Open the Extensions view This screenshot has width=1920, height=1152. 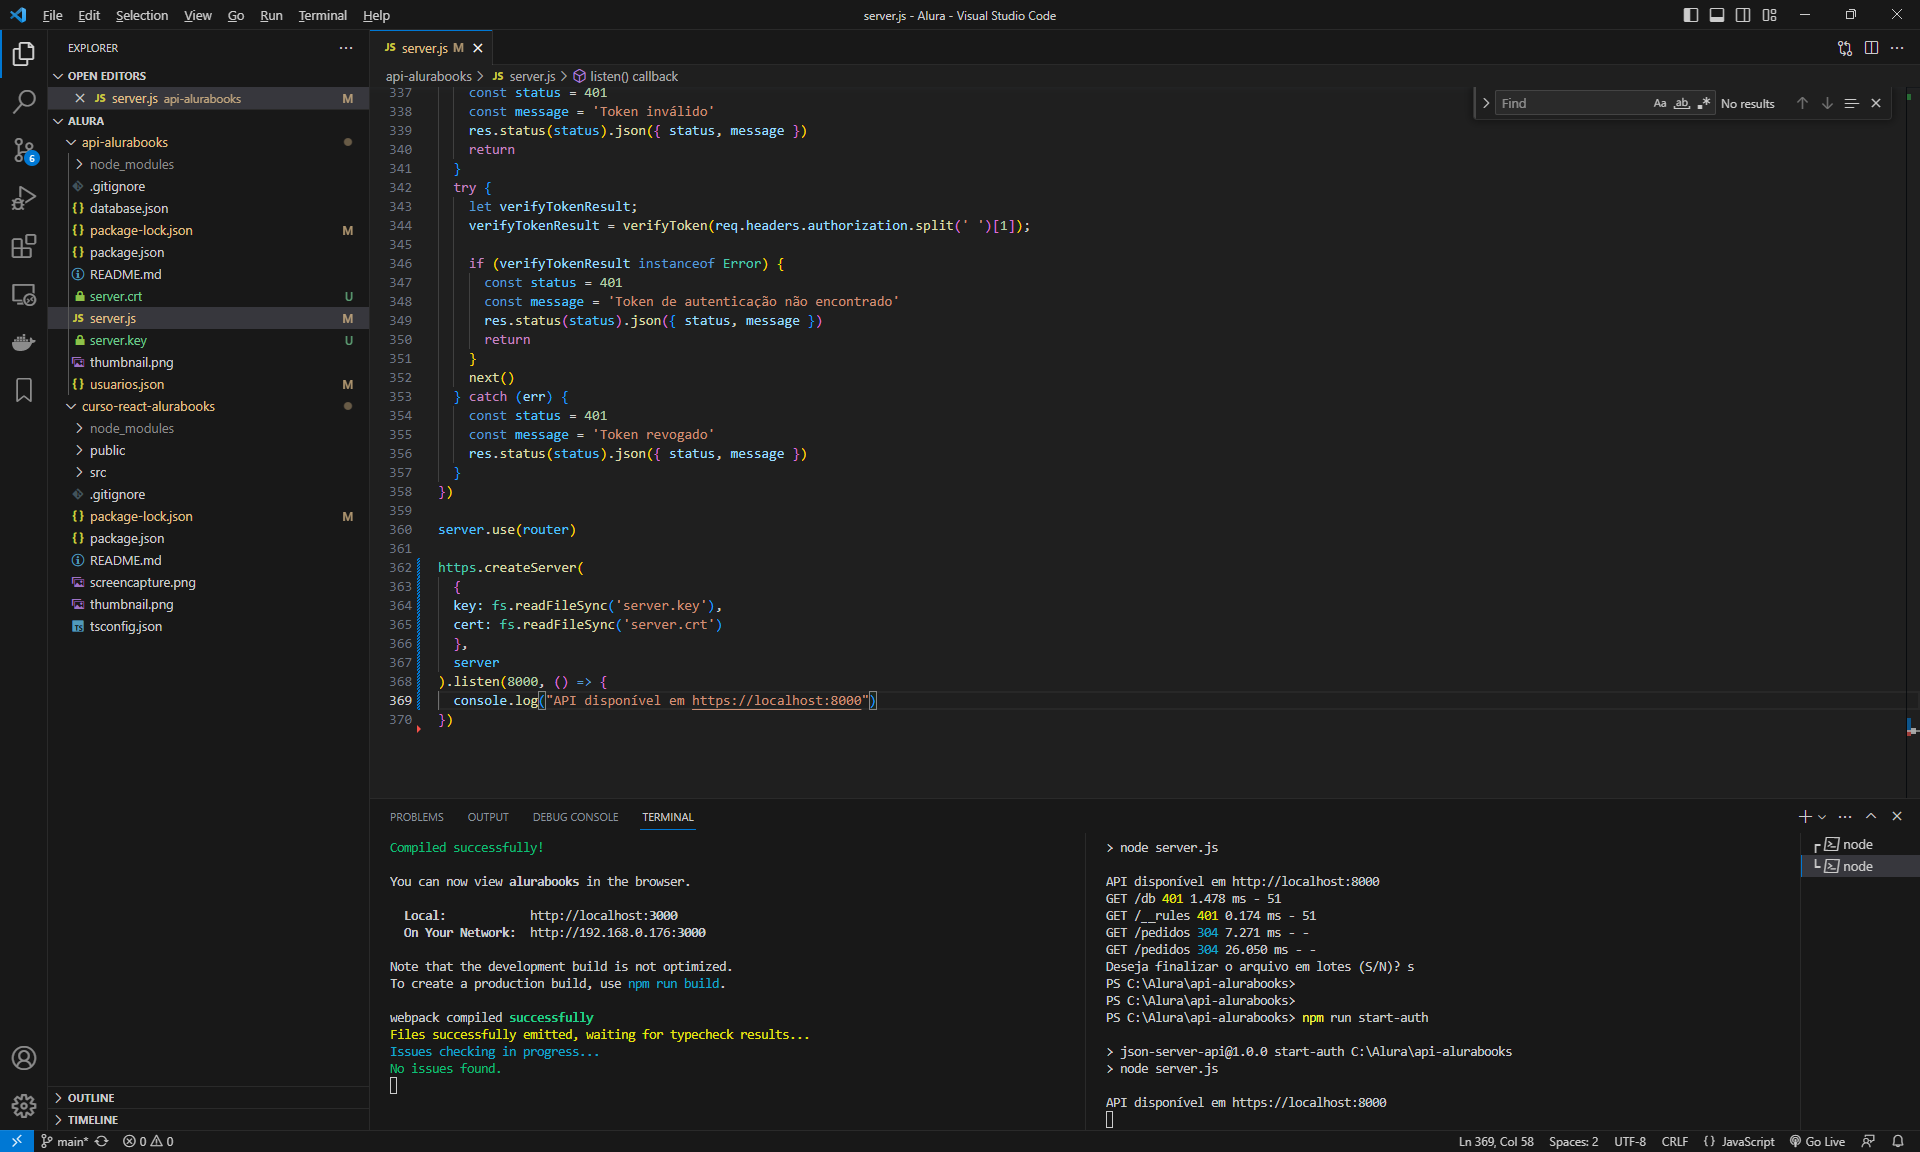(24, 246)
